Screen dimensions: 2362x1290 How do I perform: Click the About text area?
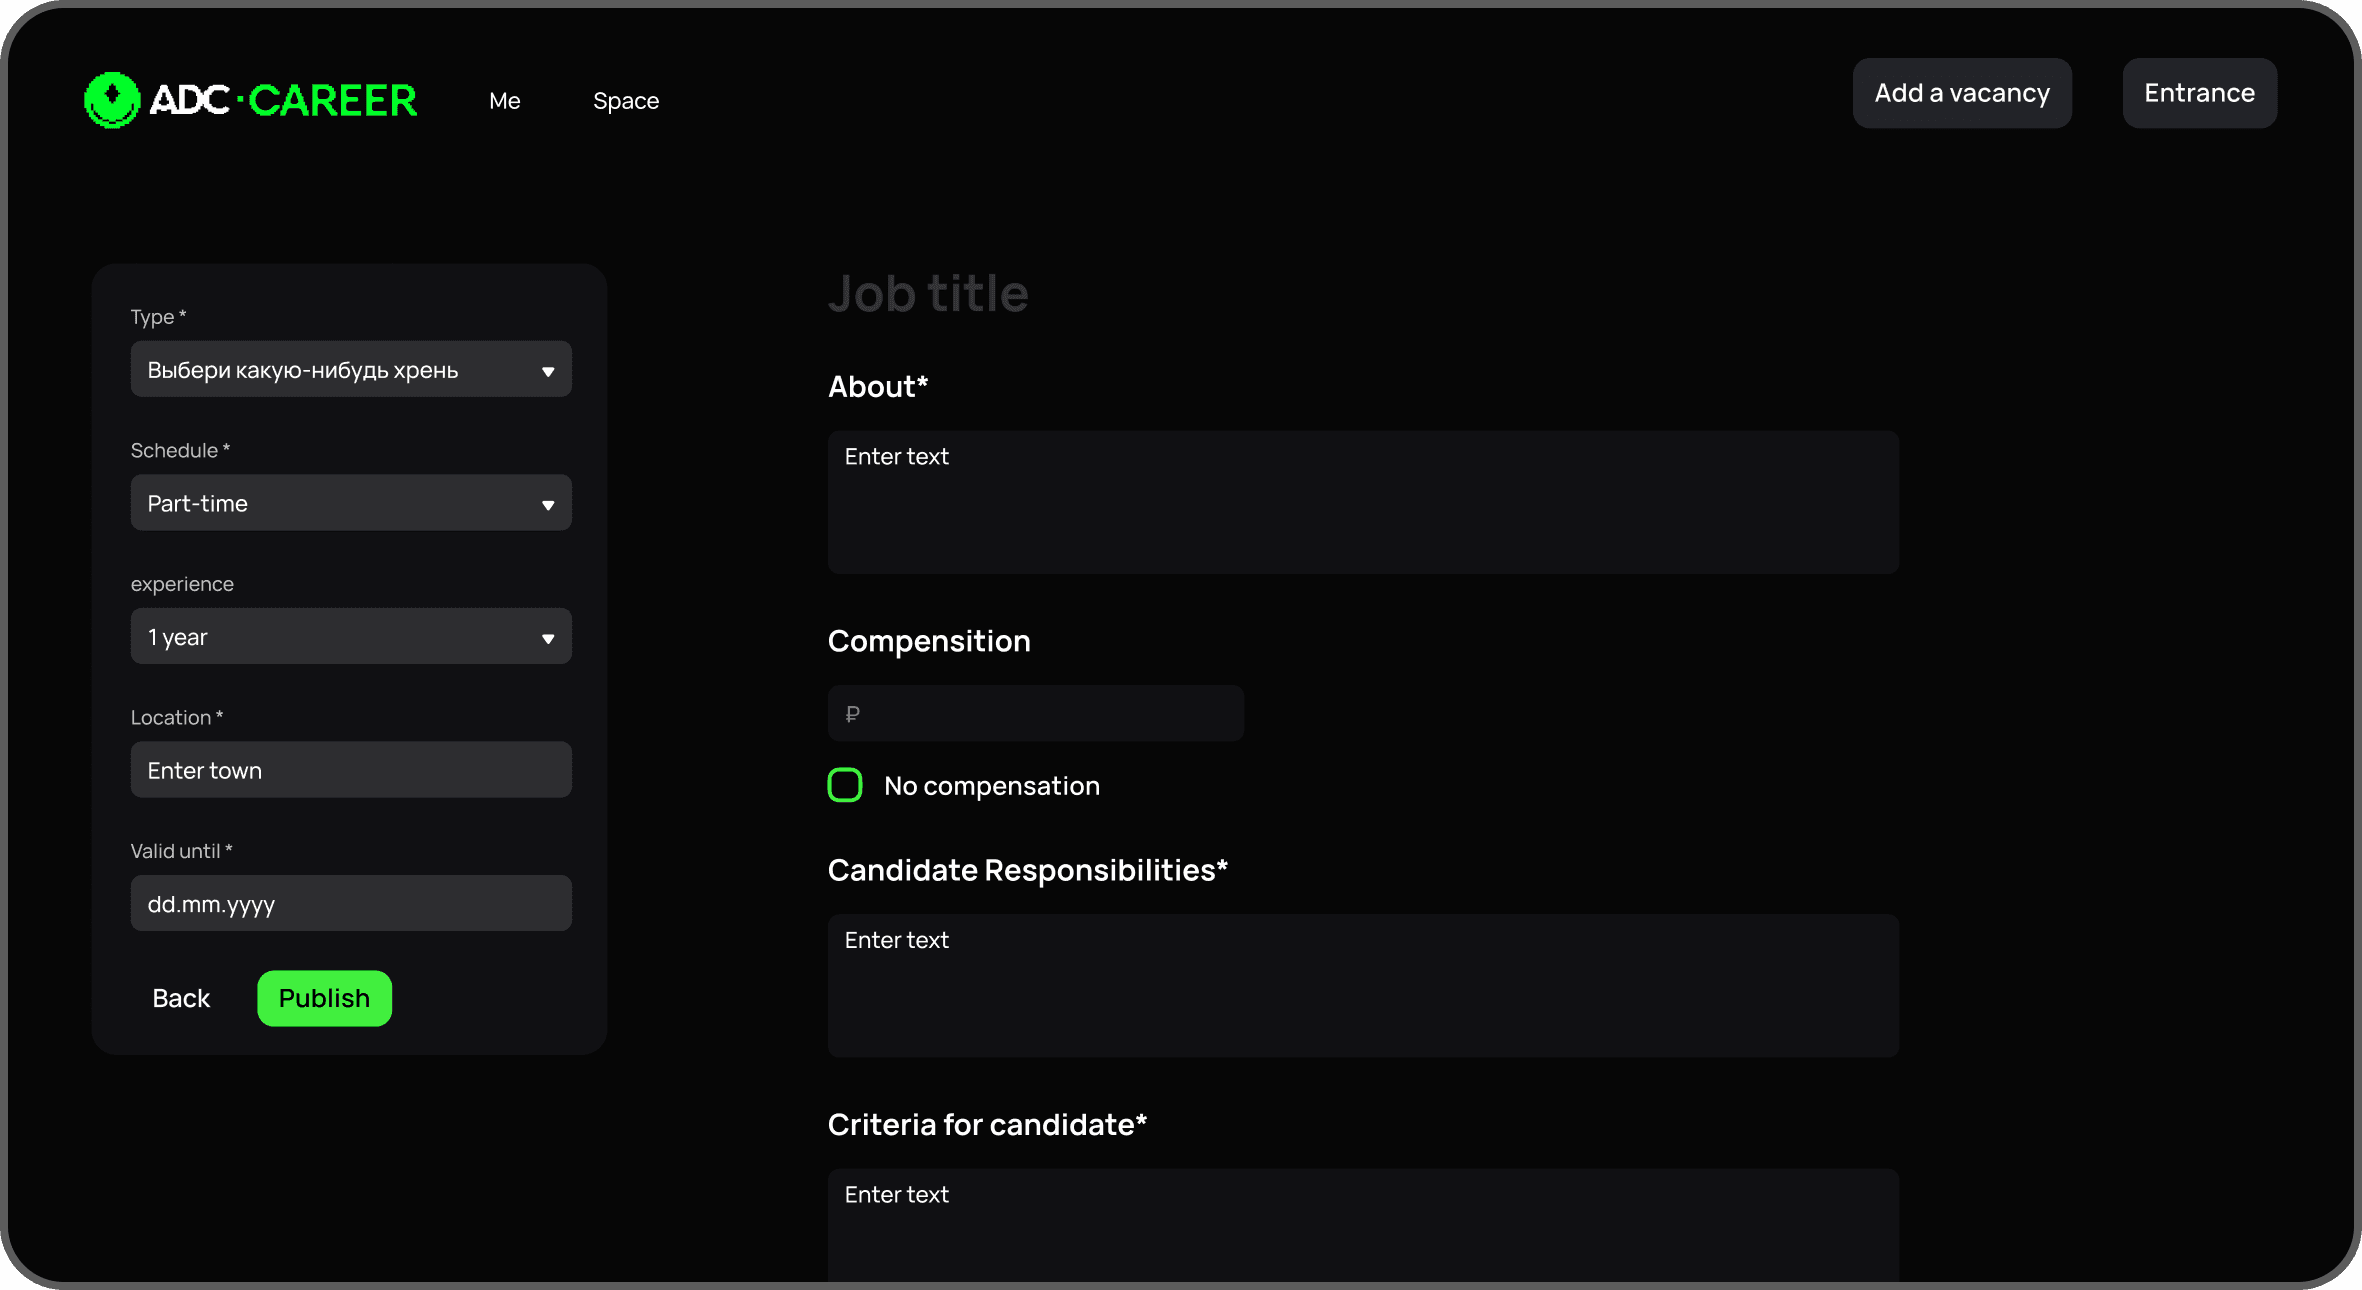point(1362,502)
